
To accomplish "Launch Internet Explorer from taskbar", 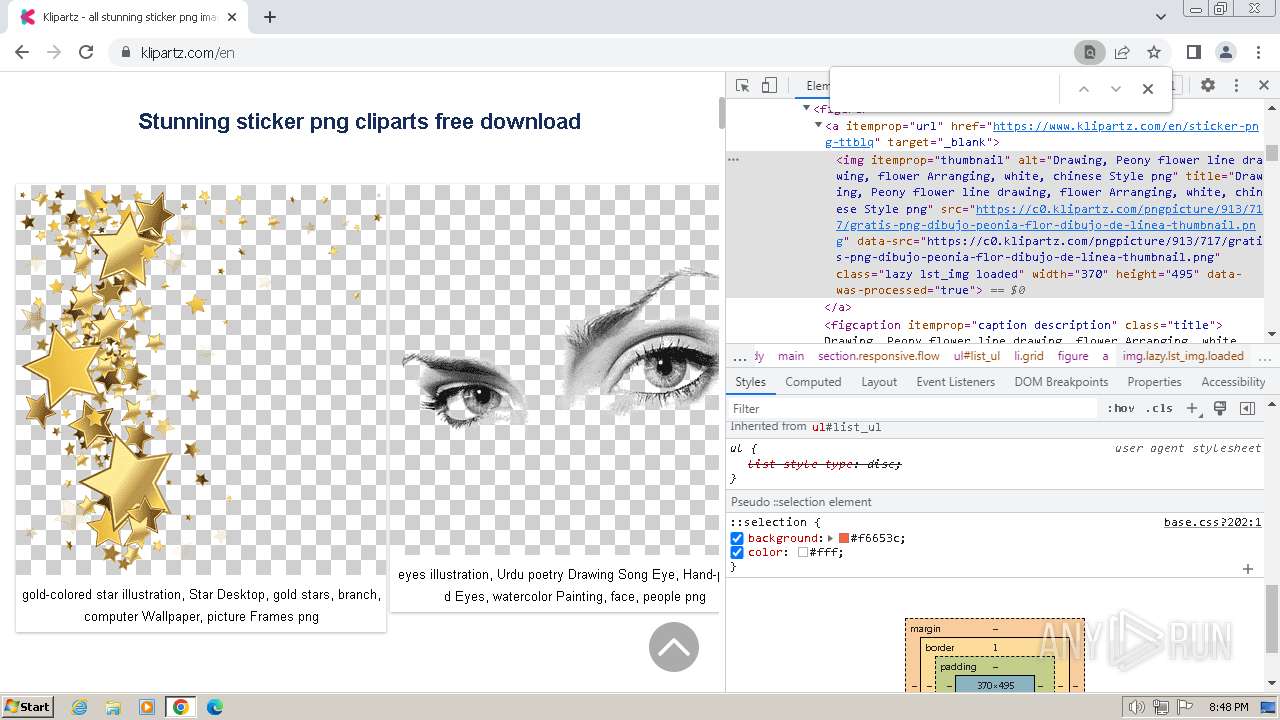I will tap(80, 707).
